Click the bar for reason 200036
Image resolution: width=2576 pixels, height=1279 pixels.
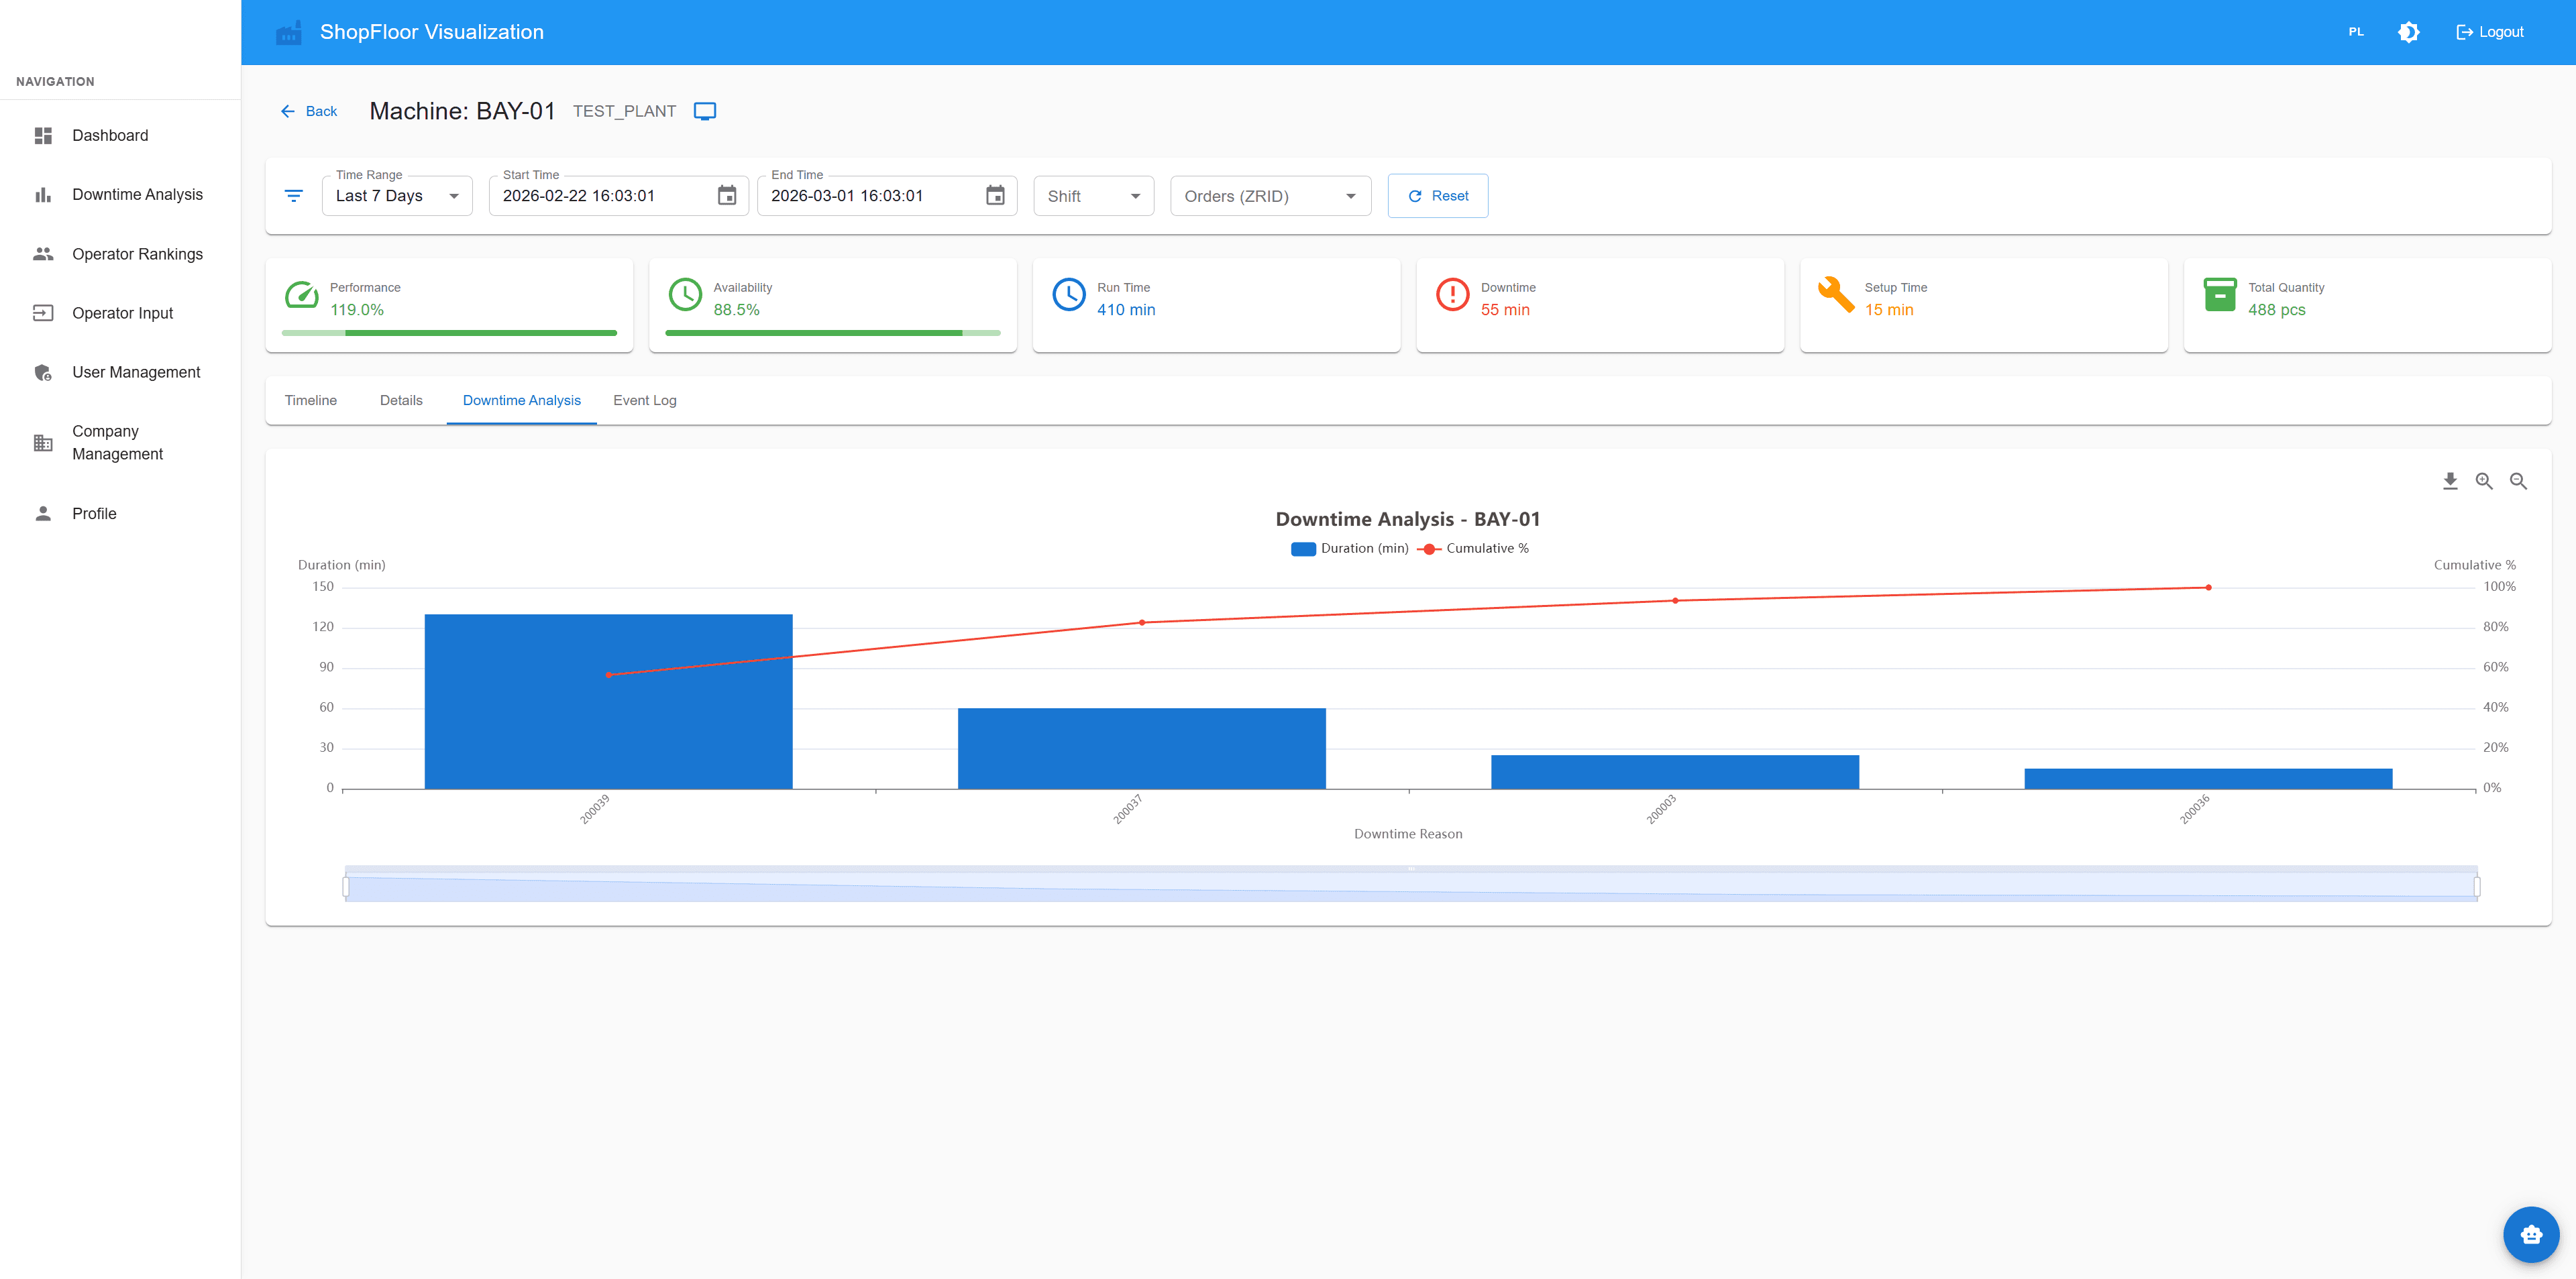(2208, 779)
